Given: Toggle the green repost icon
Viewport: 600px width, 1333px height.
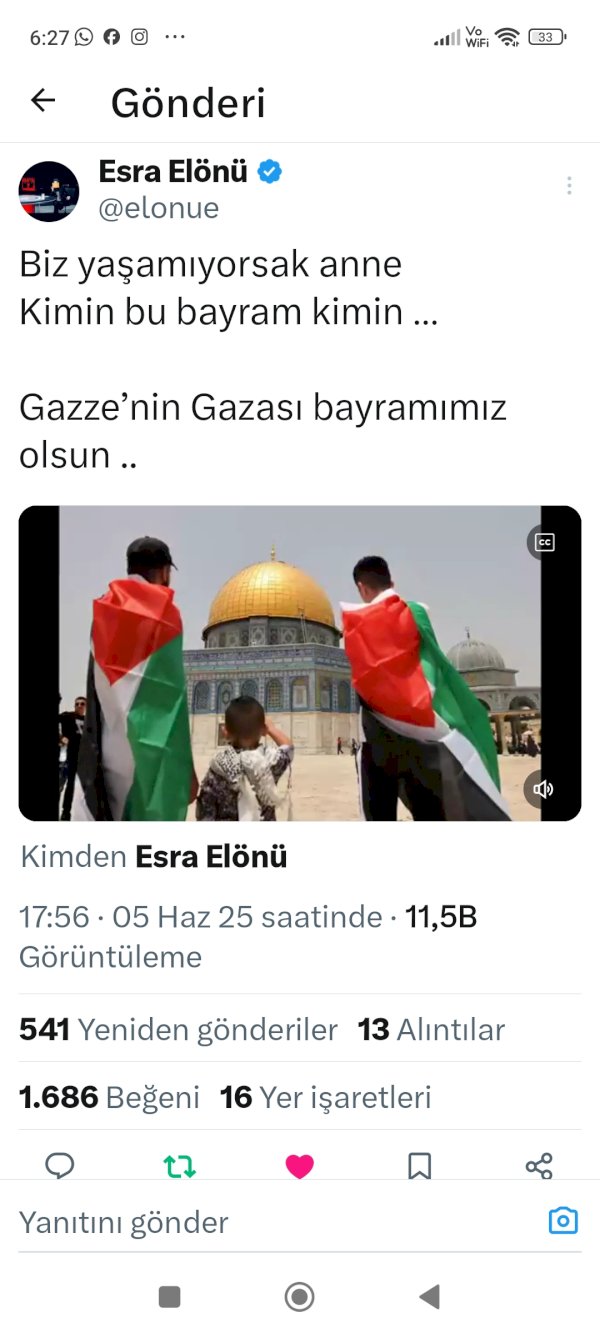Looking at the screenshot, I should click(x=180, y=1165).
